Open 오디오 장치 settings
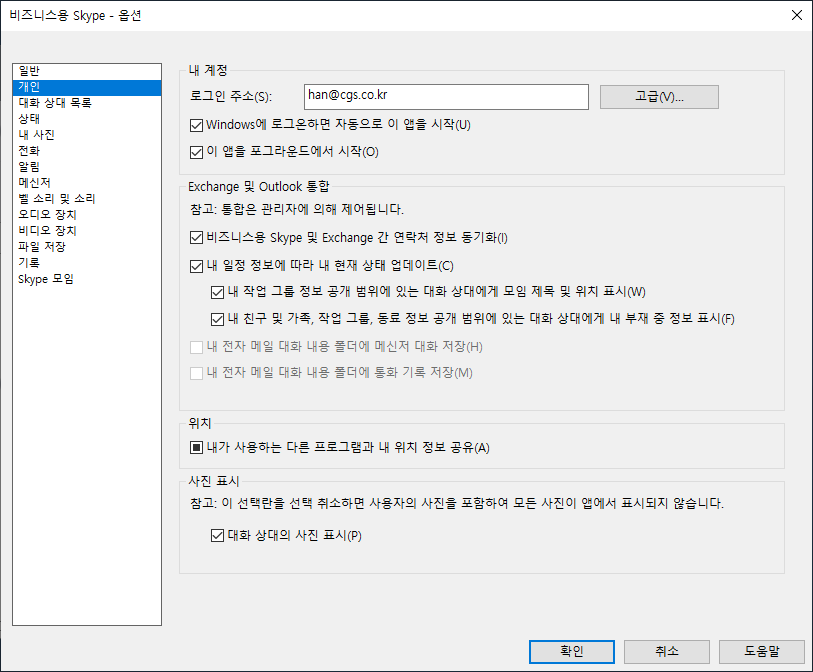This screenshot has height=672, width=813. pyautogui.click(x=87, y=215)
